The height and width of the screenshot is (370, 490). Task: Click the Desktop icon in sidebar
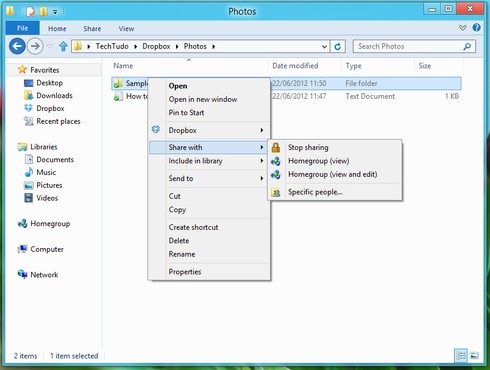29,83
